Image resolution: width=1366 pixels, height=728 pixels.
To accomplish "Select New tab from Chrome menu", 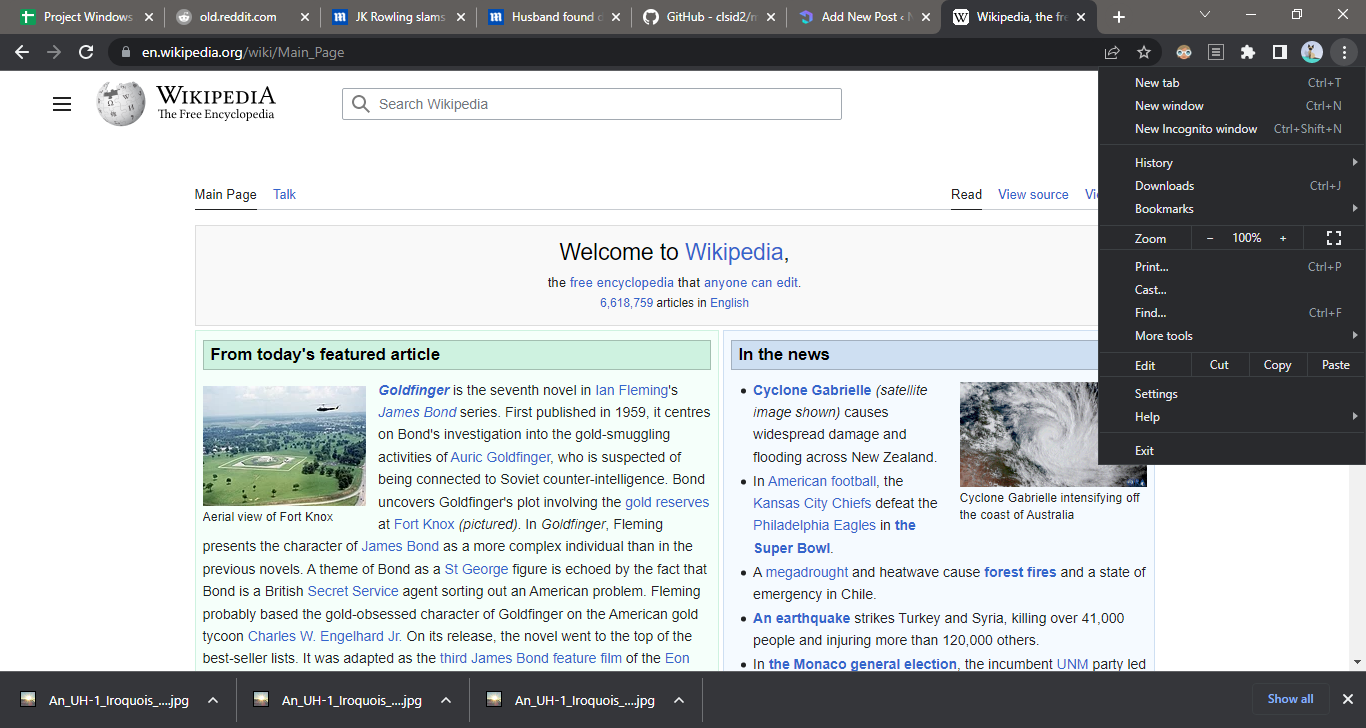I will click(1231, 82).
